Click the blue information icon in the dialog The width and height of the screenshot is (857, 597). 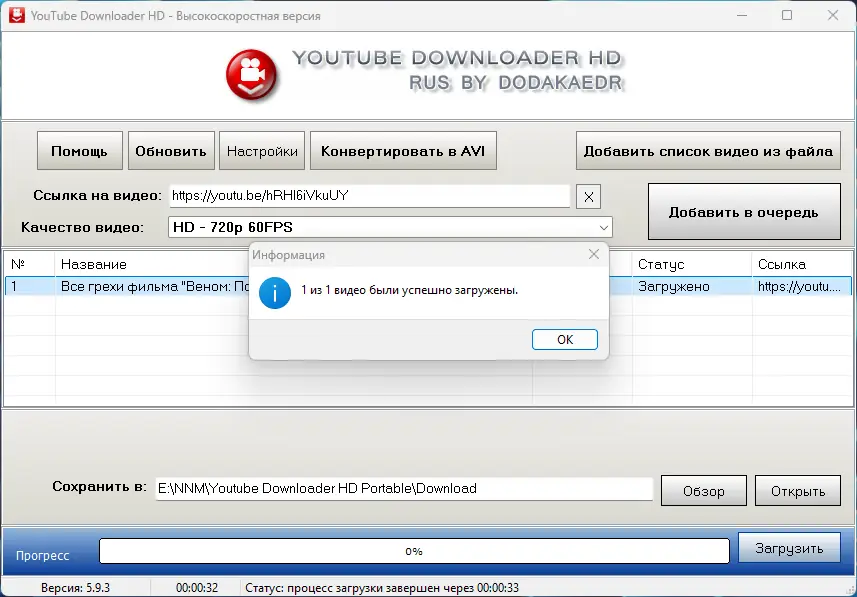tap(274, 293)
